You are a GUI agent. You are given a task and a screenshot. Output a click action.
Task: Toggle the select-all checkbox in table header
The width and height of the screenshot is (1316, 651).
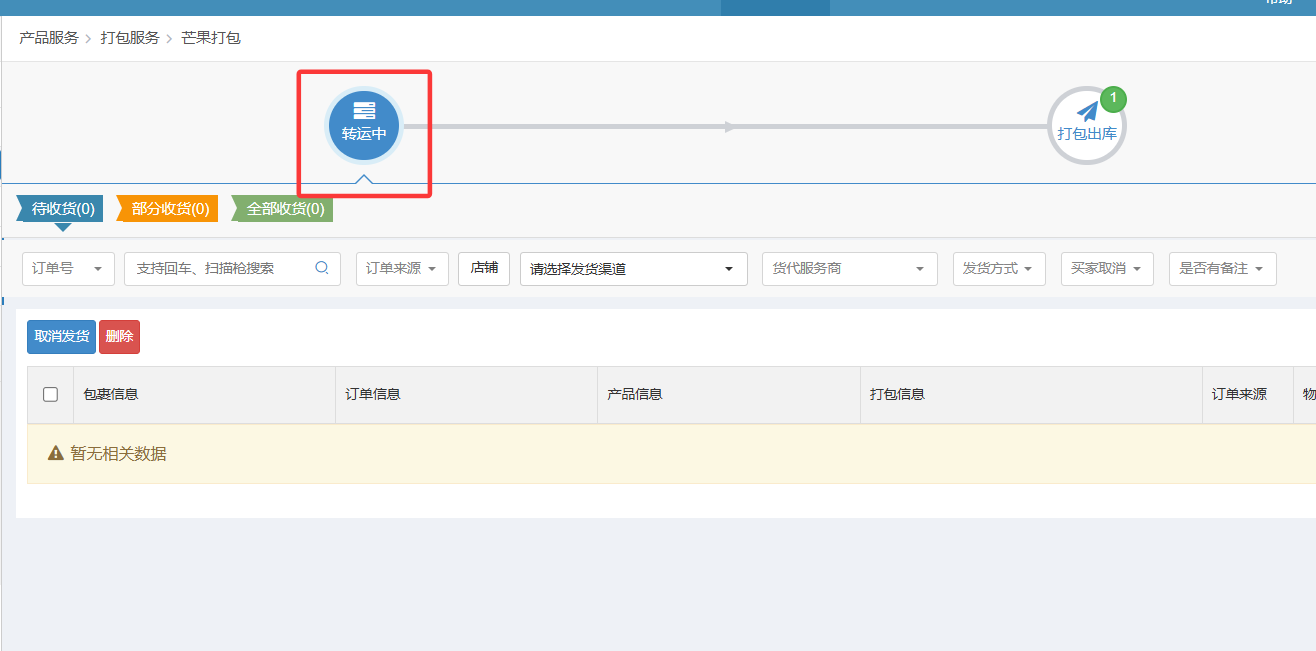[50, 394]
